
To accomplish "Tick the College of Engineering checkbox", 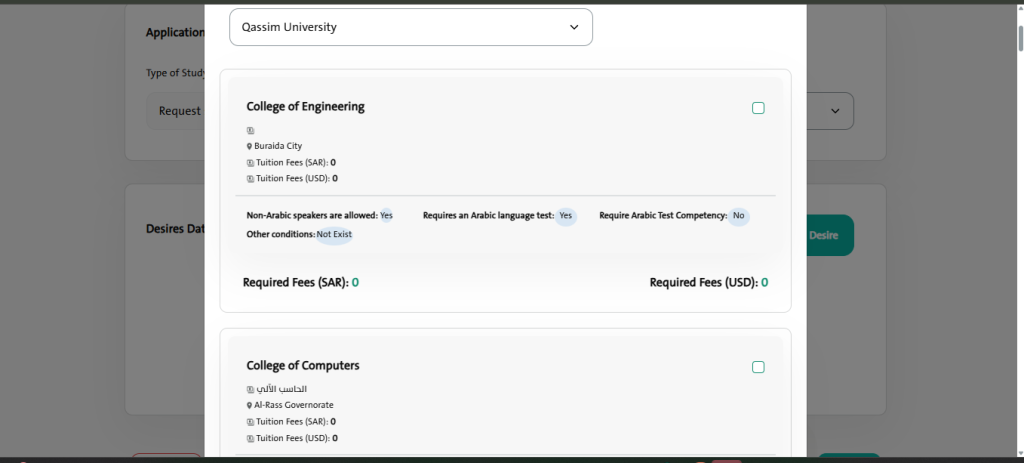I will (x=758, y=108).
